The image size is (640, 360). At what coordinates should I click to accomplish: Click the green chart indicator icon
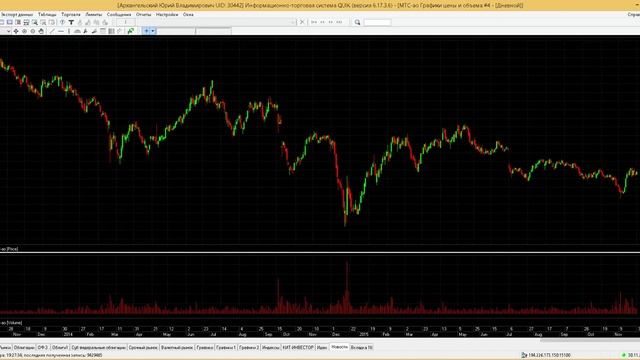click(x=131, y=31)
